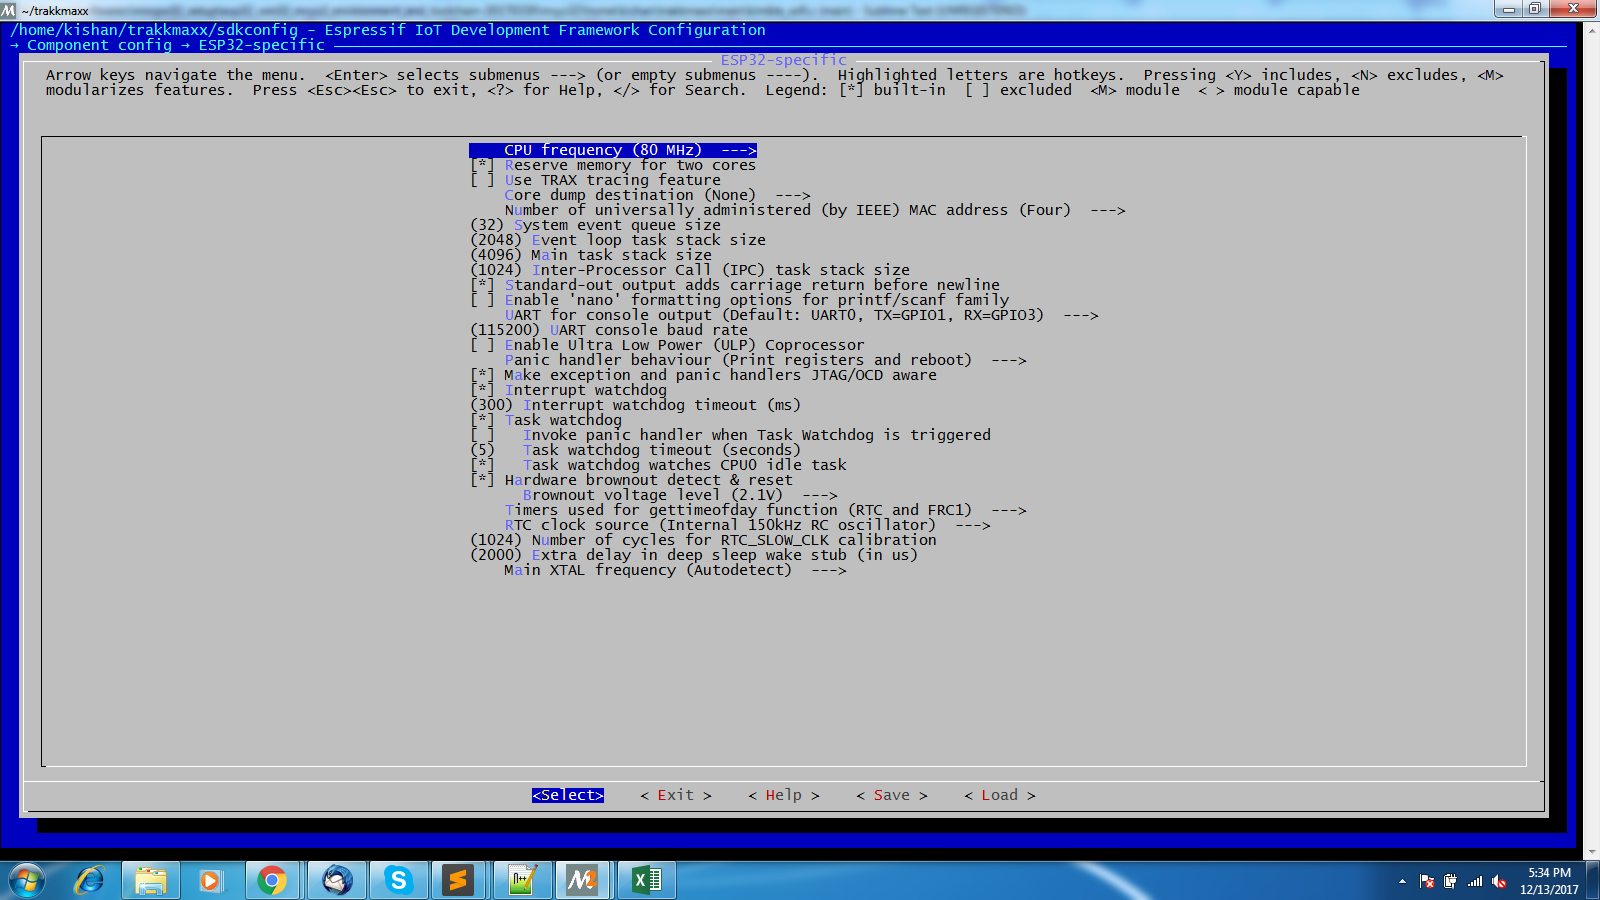Click the < Save > button
This screenshot has width=1600, height=900.
tap(892, 795)
